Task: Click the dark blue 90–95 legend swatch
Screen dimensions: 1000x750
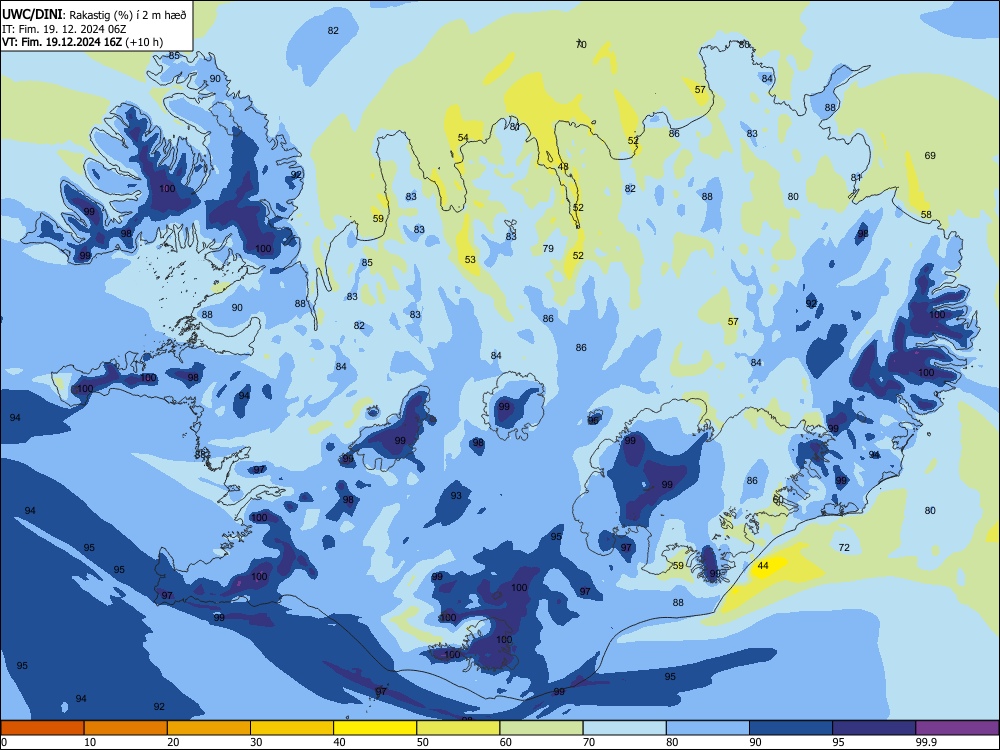Action: tap(791, 728)
